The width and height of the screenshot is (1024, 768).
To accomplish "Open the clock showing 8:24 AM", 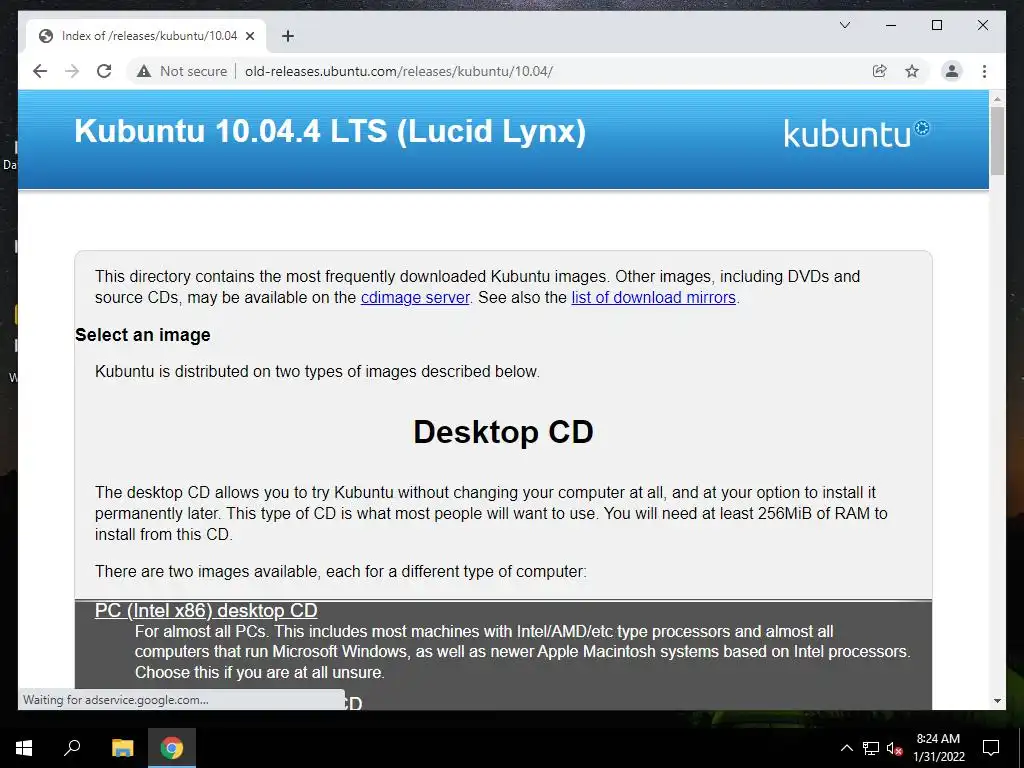I will pyautogui.click(x=938, y=748).
